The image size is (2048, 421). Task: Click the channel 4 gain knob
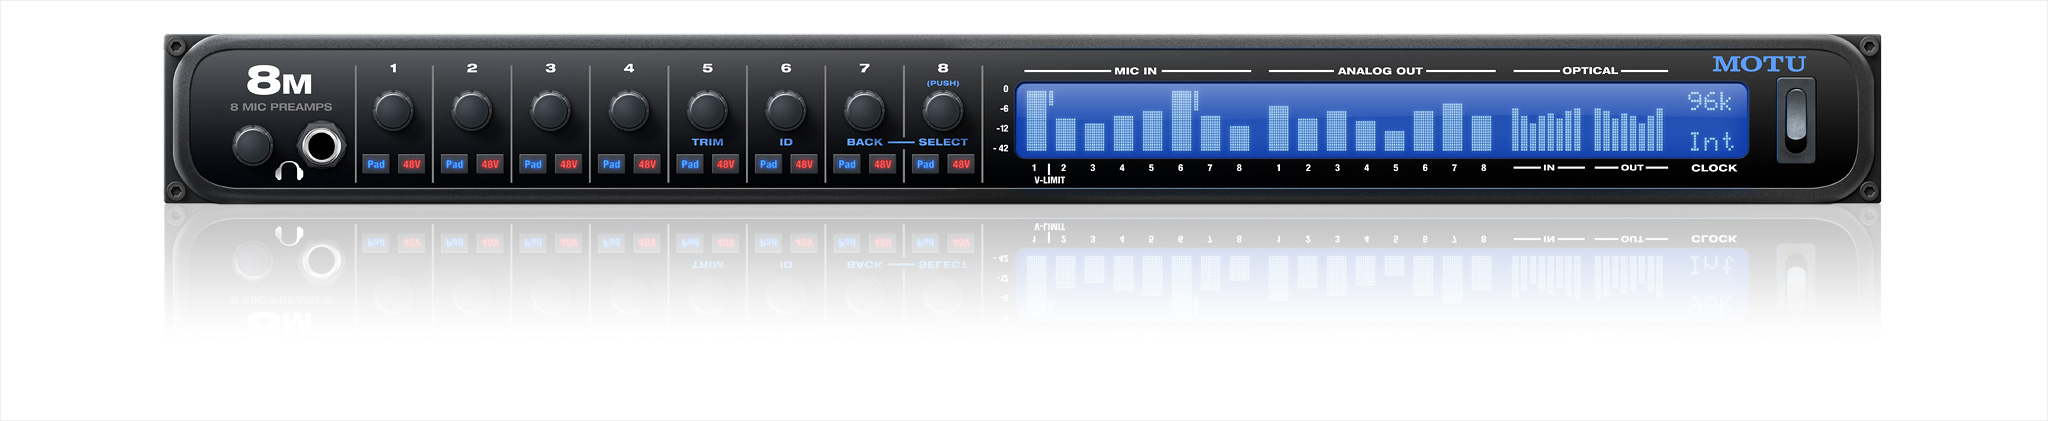pos(628,111)
